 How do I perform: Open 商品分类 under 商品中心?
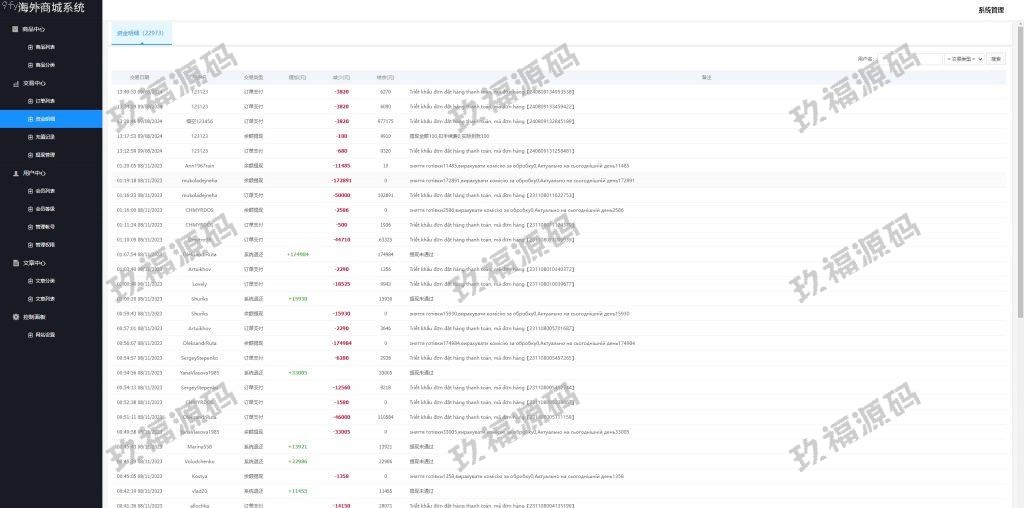point(45,65)
